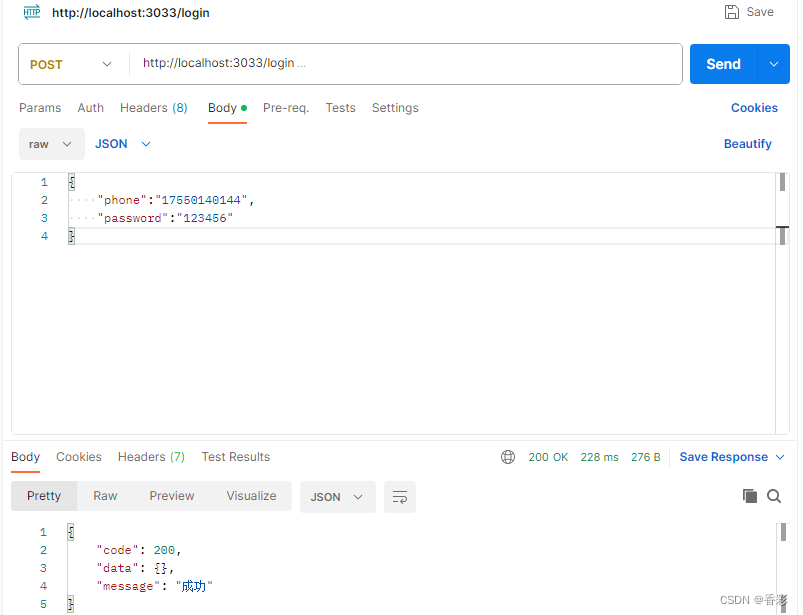Click the phone value 17550140144
Image resolution: width=803 pixels, height=615 pixels.
tap(201, 200)
